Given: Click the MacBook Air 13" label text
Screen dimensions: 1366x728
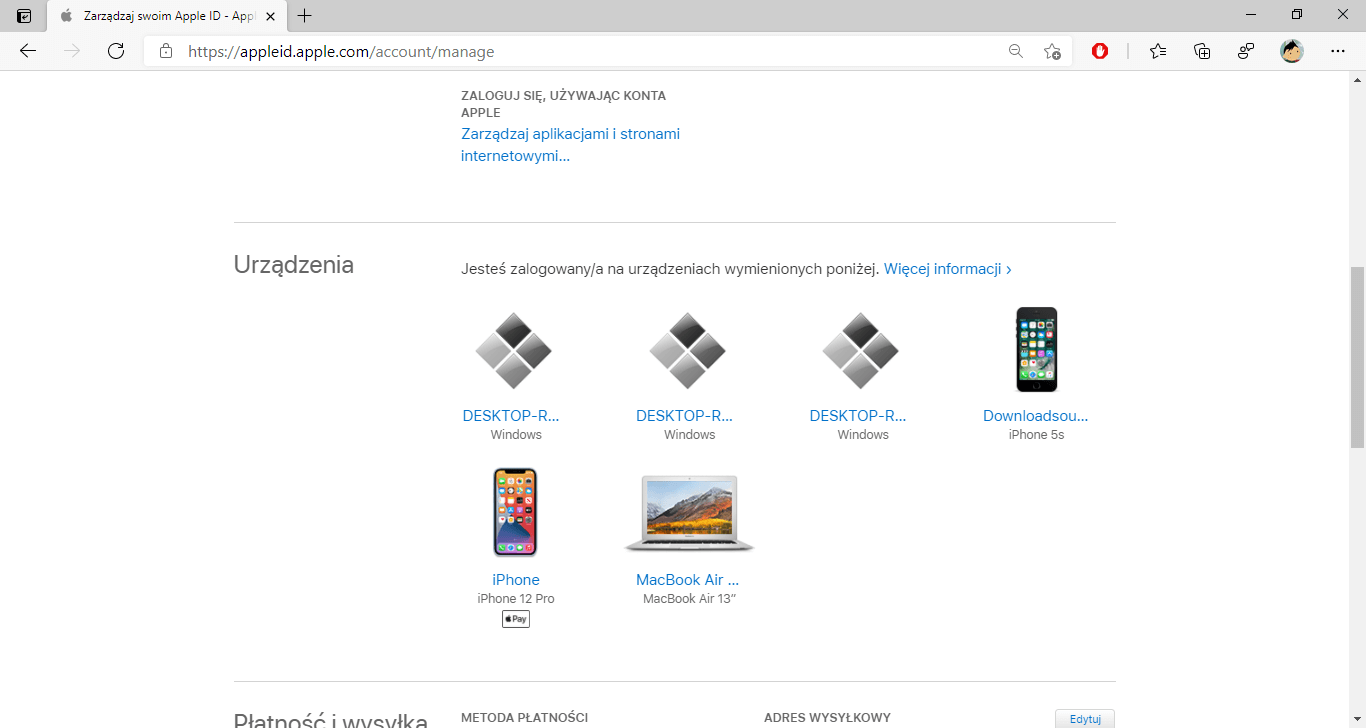Looking at the screenshot, I should [x=690, y=599].
